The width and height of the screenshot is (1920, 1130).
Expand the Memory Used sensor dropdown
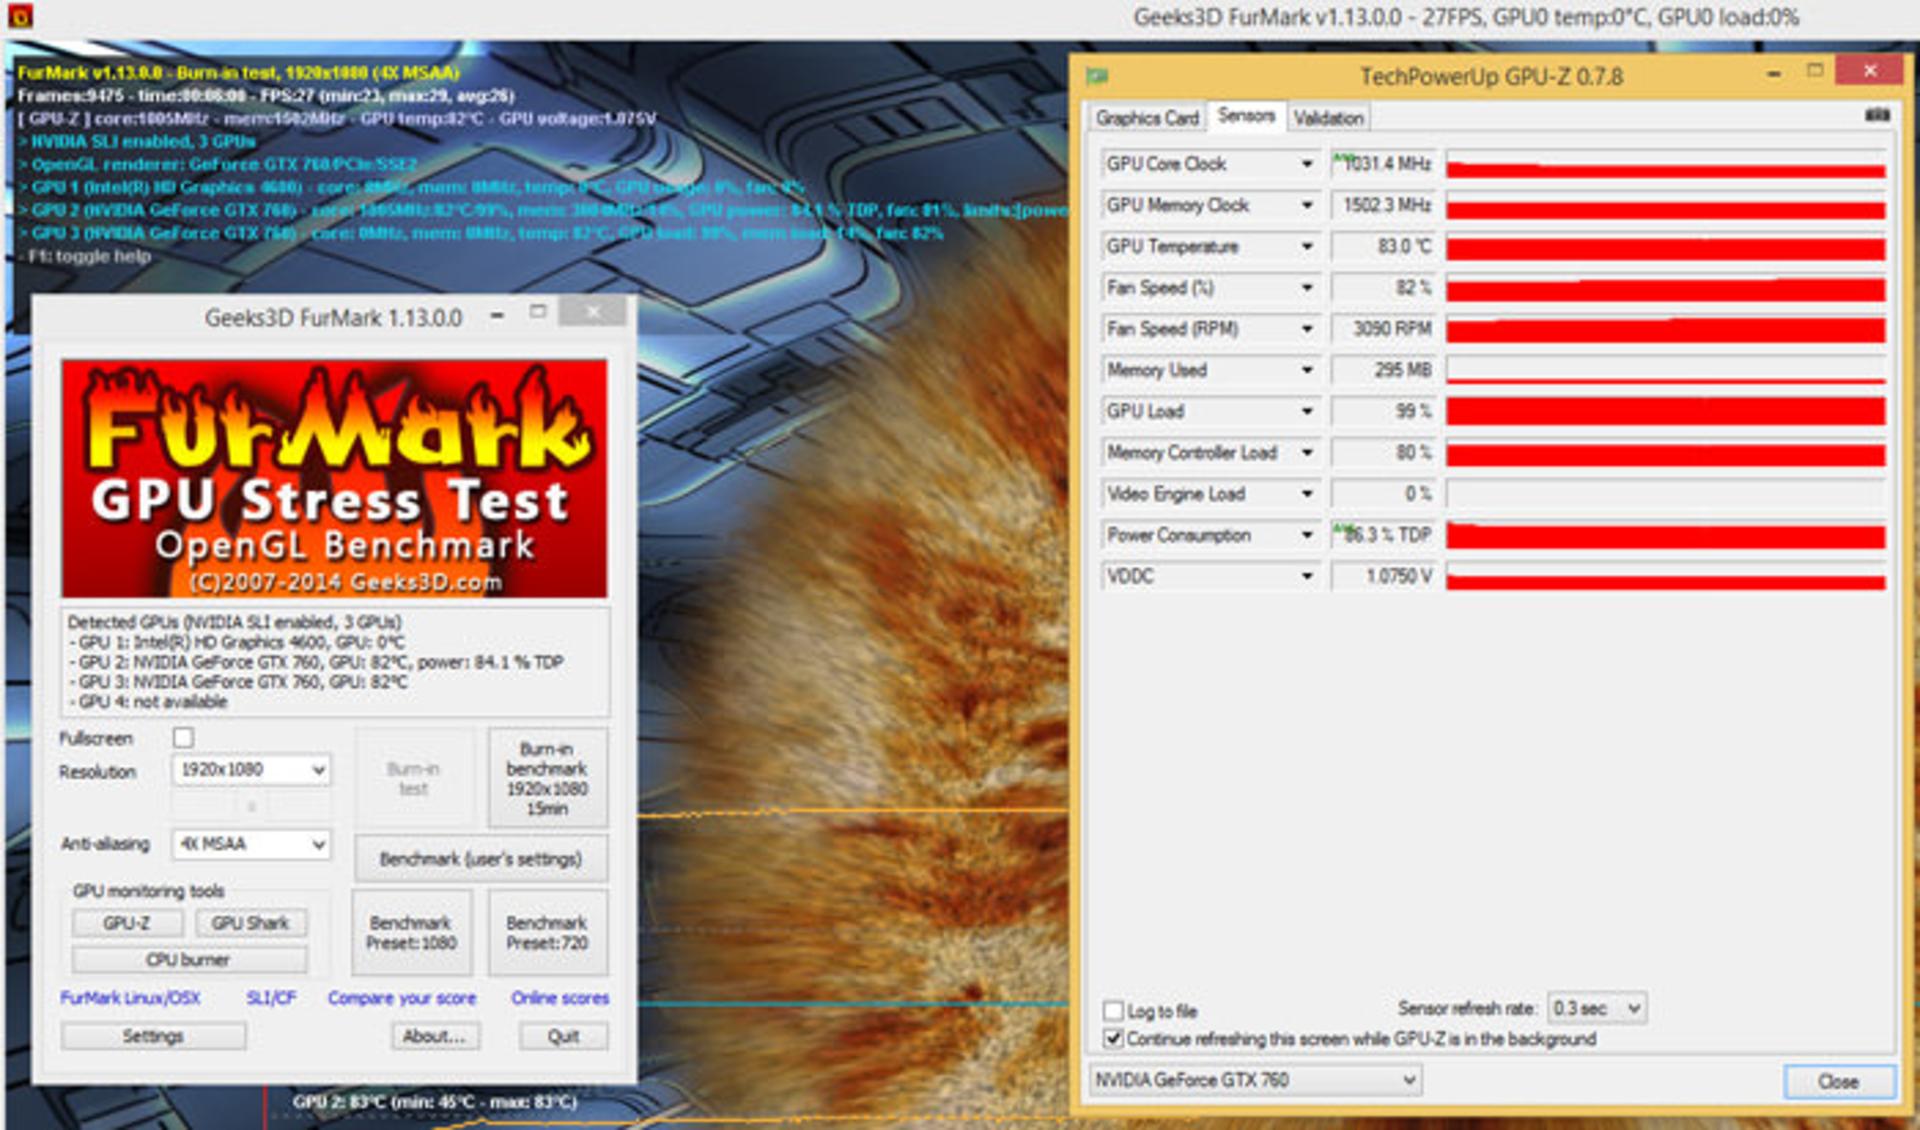coord(1306,370)
